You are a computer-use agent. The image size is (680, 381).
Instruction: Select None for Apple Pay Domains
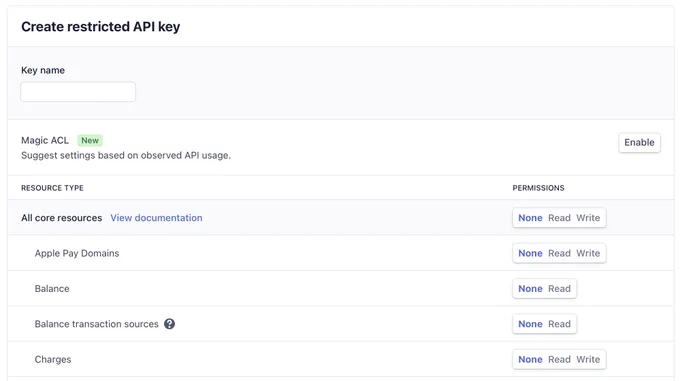pos(530,253)
